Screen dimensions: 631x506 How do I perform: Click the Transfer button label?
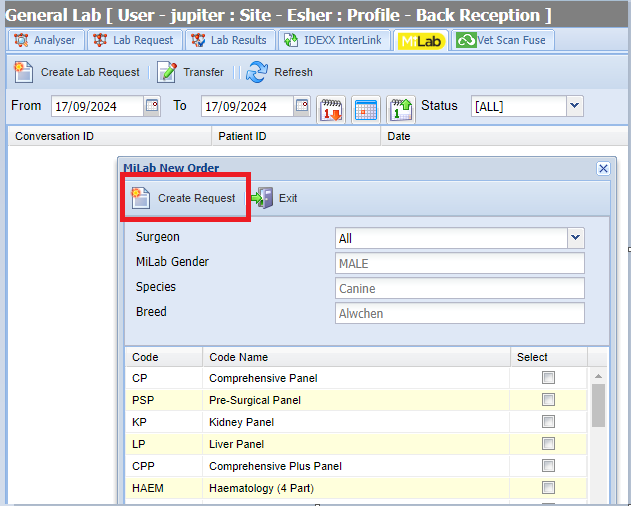tap(204, 72)
